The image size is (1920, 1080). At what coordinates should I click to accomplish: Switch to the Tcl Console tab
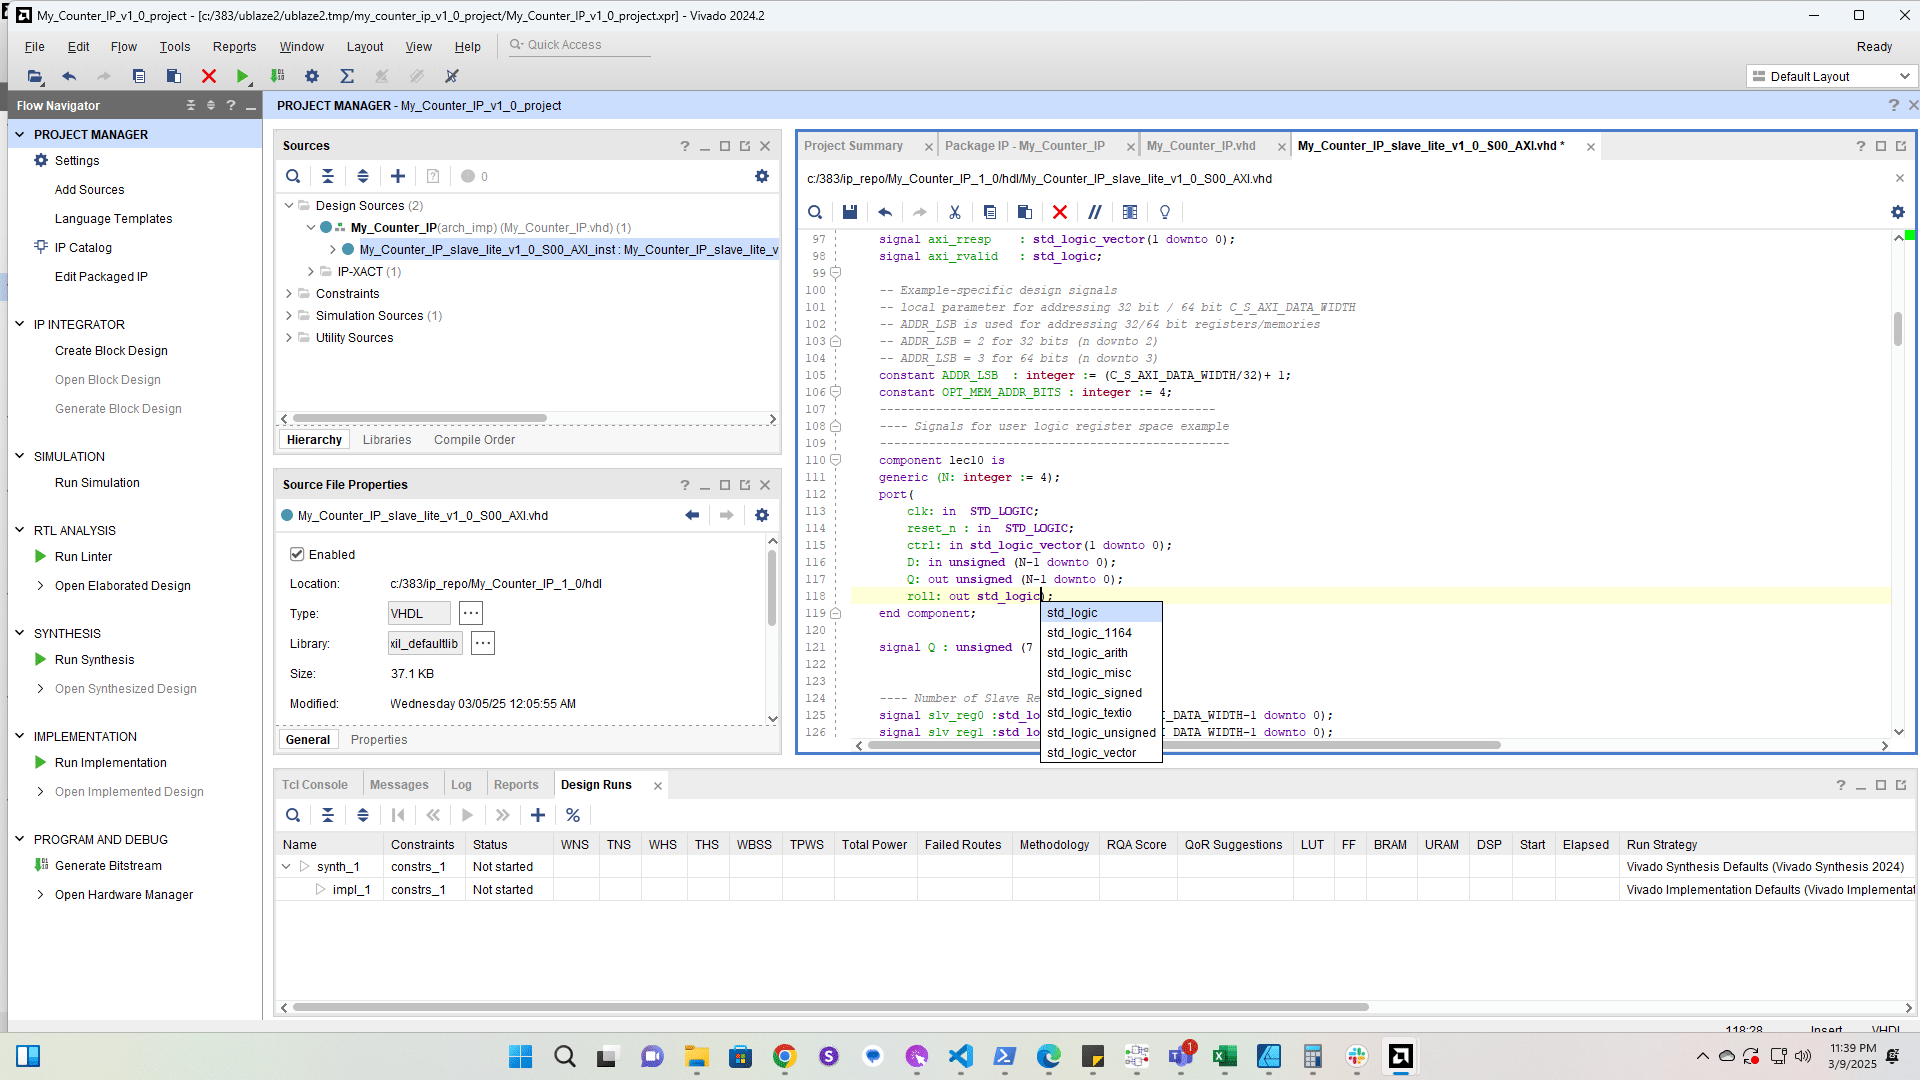314,785
